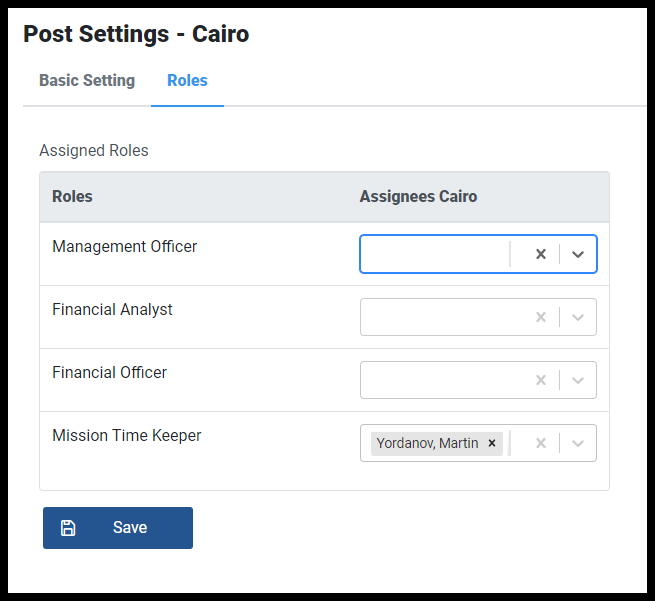Screen dimensions: 655x601
Task: Clear all Mission Time Keeper assignees
Action: 541,443
